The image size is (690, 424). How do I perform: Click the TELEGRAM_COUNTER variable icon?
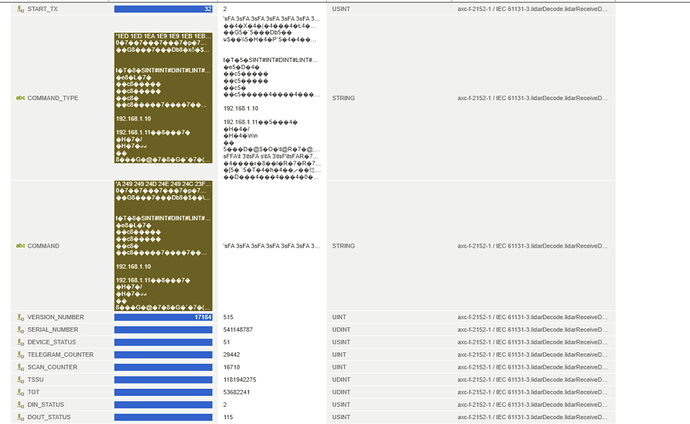(x=20, y=354)
